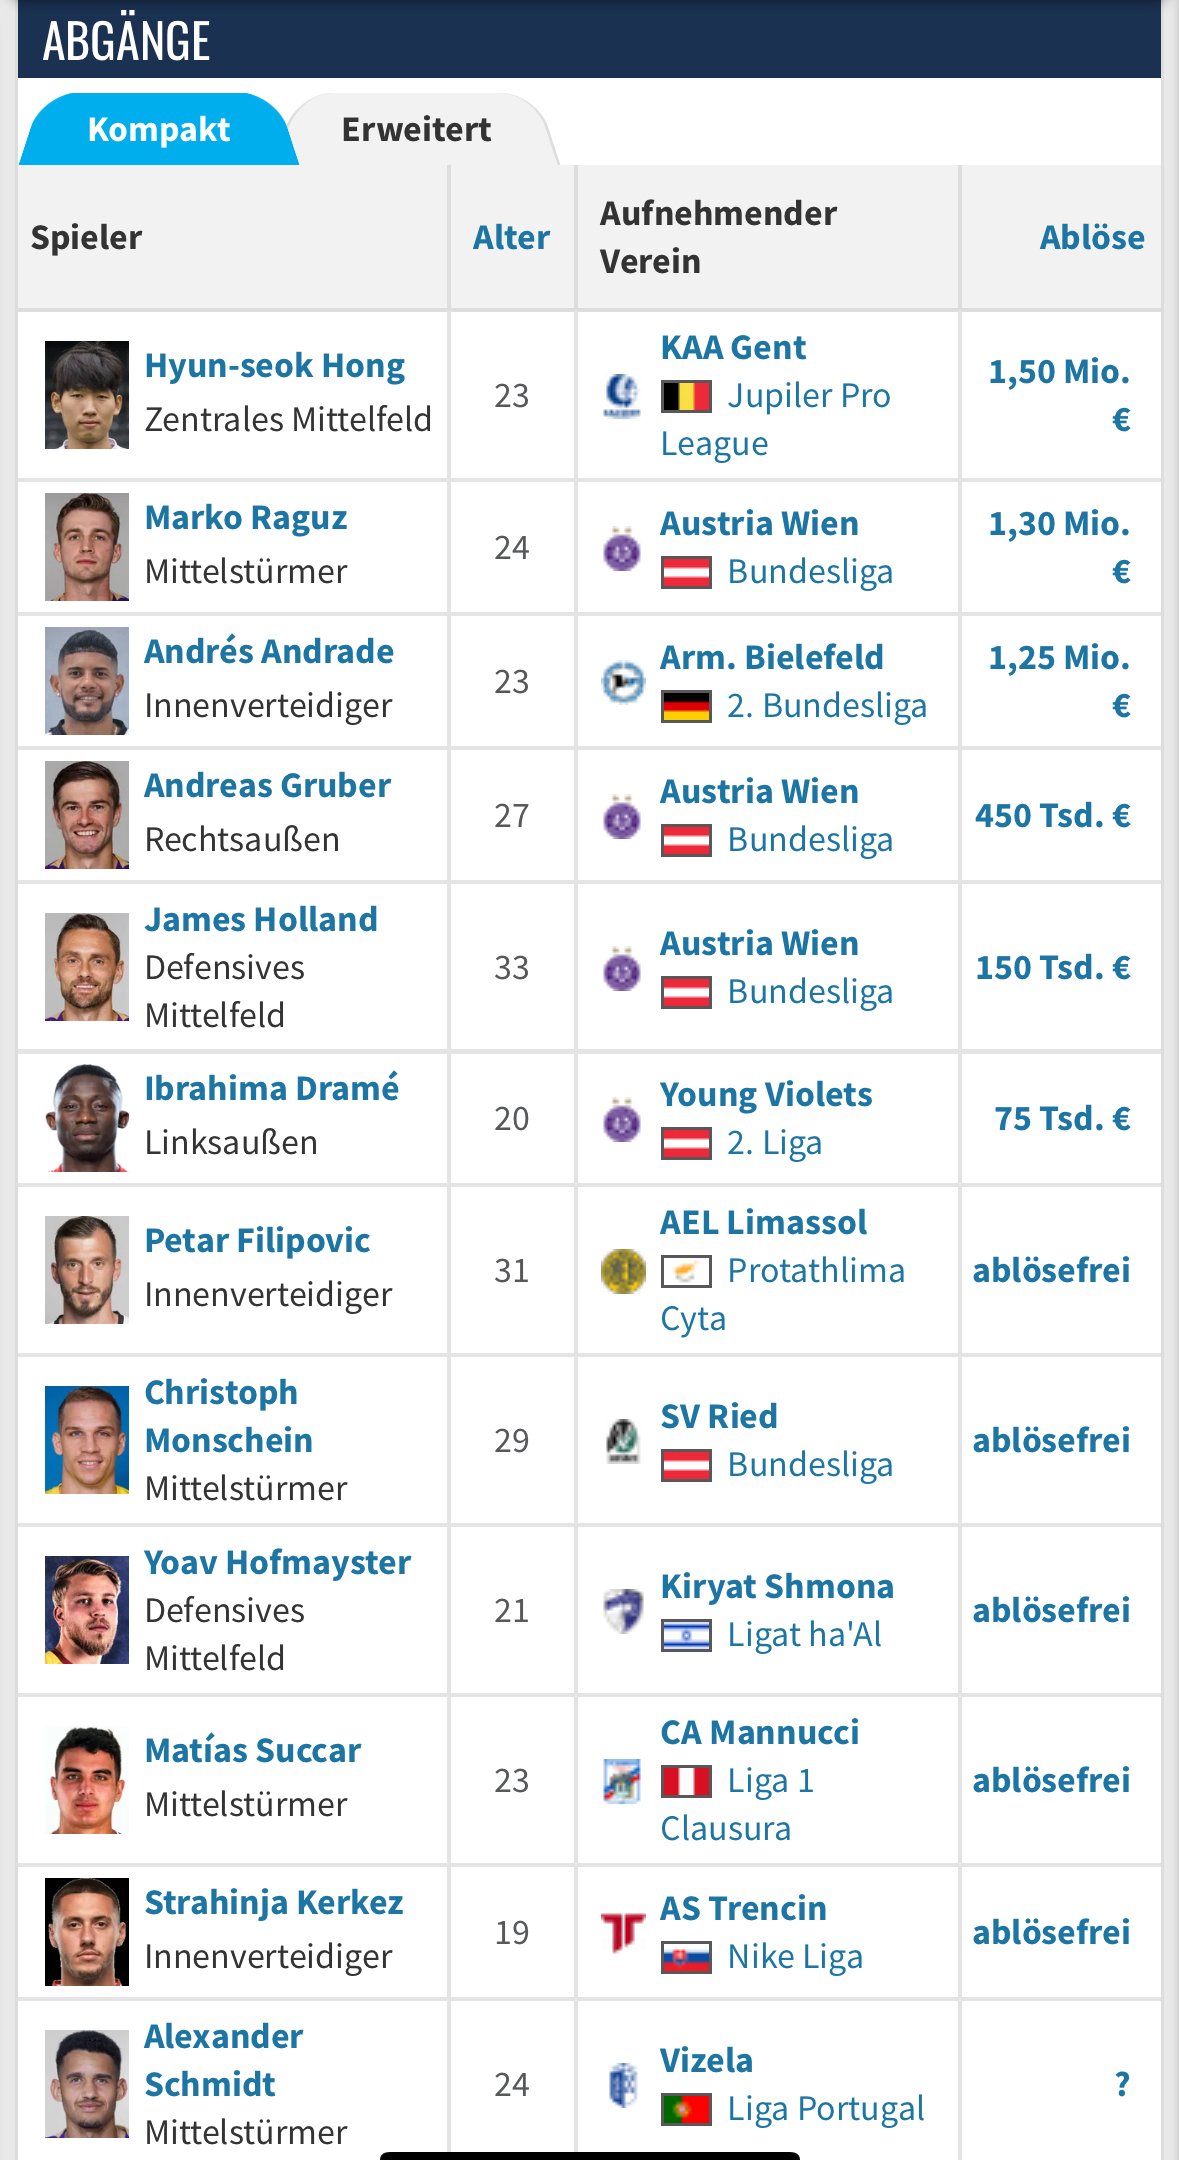
Task: Sort the table by Alter column
Action: 511,238
